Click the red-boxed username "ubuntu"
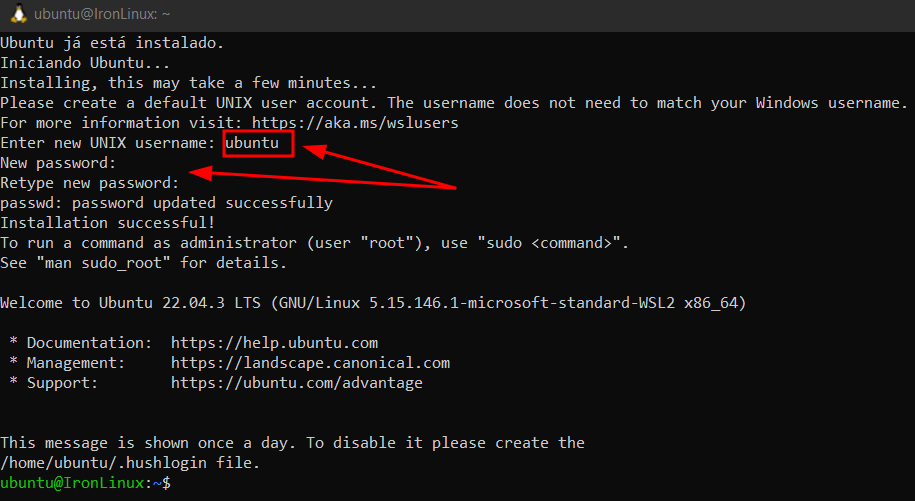Viewport: 915px width, 501px height. click(258, 144)
